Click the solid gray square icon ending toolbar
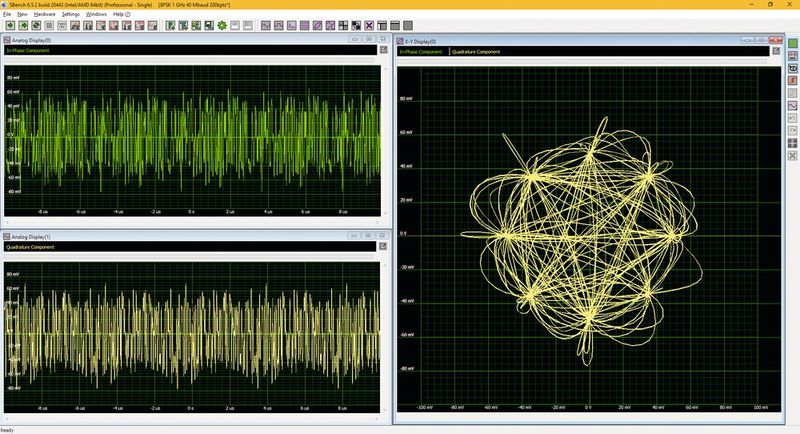This screenshot has width=800, height=434. tap(408, 25)
